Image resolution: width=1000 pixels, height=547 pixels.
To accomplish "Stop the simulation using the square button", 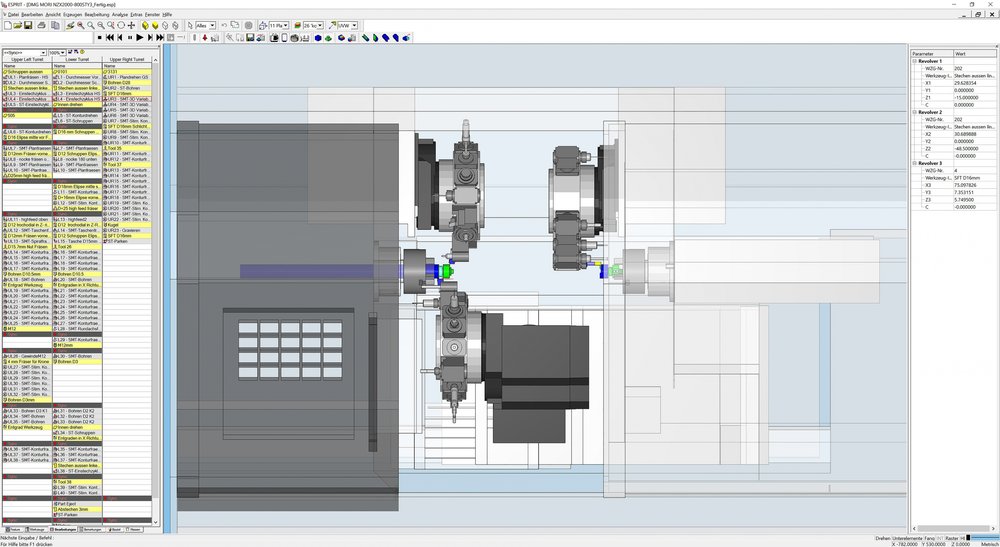I will (99, 38).
